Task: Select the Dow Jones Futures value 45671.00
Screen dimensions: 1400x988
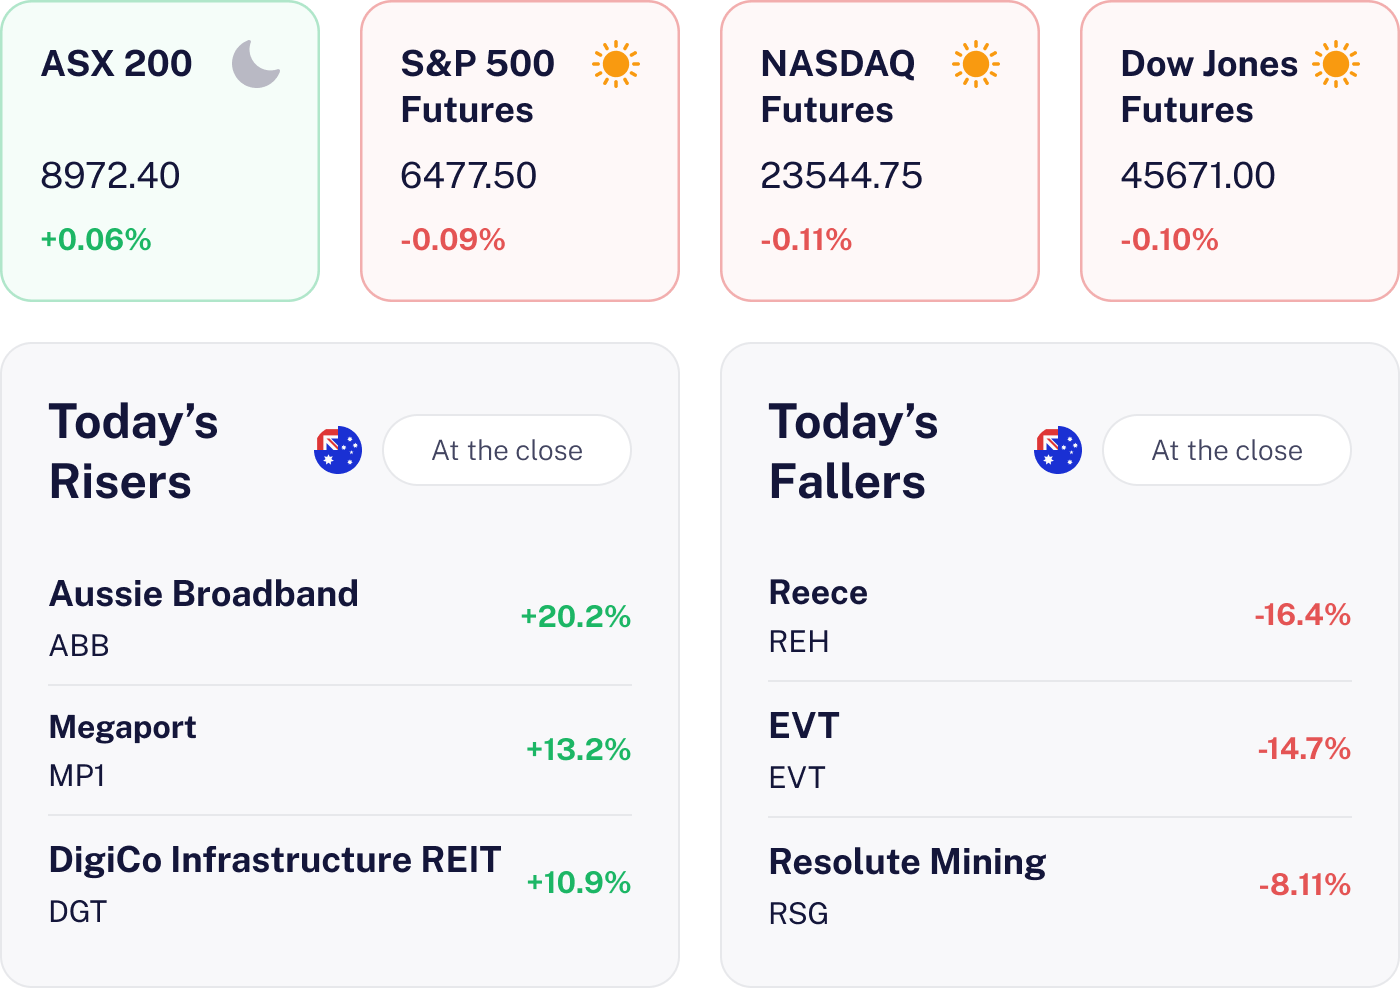Action: (1197, 176)
